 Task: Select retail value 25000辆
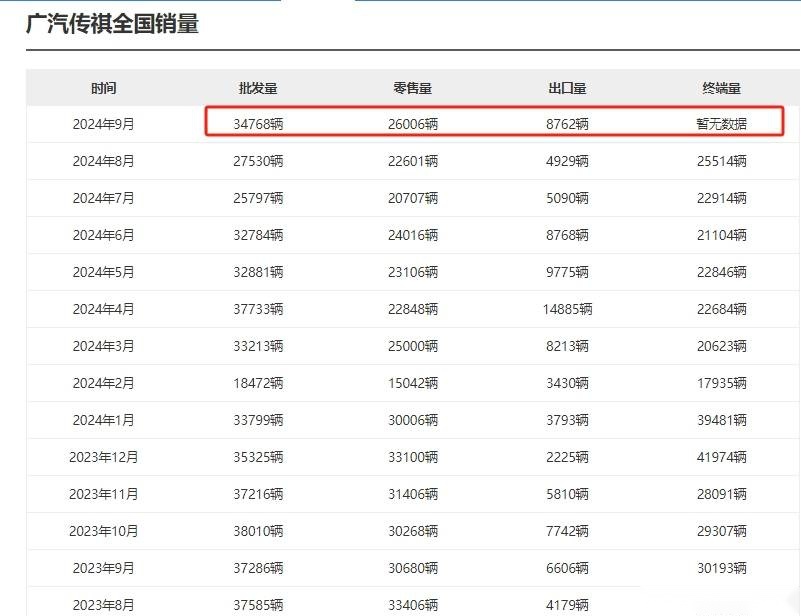click(x=413, y=346)
